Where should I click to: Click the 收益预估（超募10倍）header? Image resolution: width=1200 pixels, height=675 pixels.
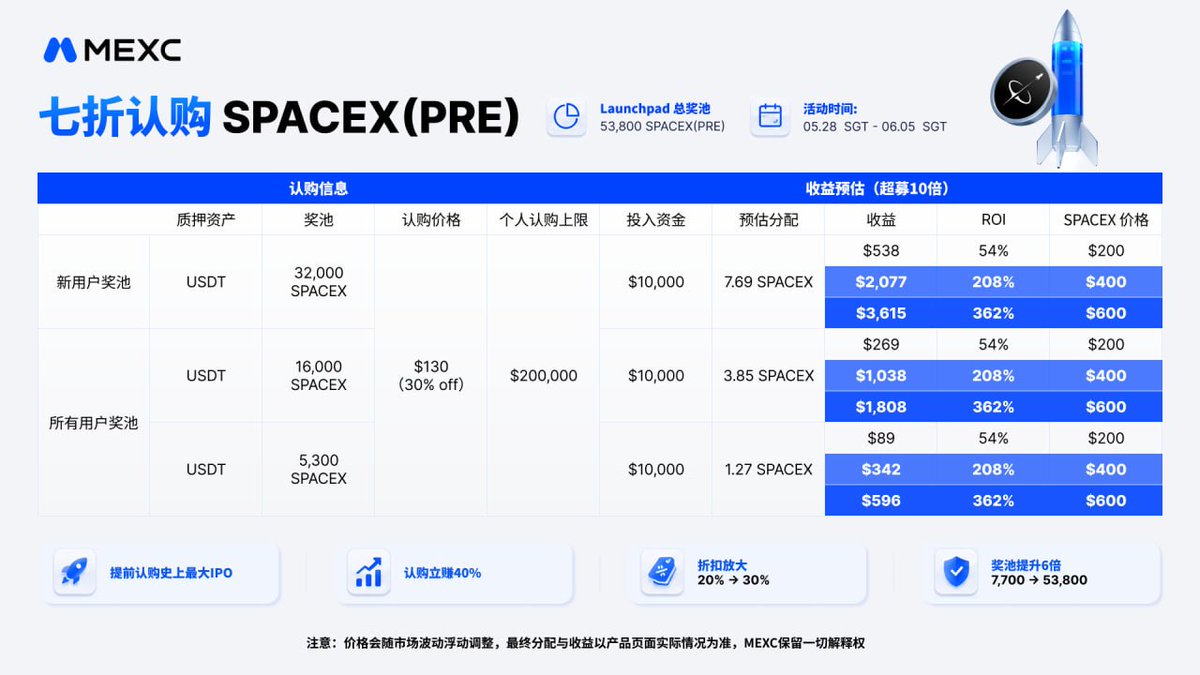880,188
